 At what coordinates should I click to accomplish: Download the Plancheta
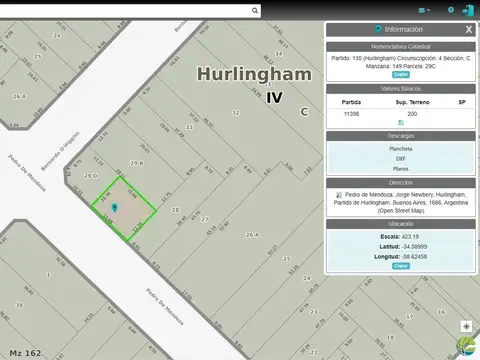pyautogui.click(x=401, y=149)
